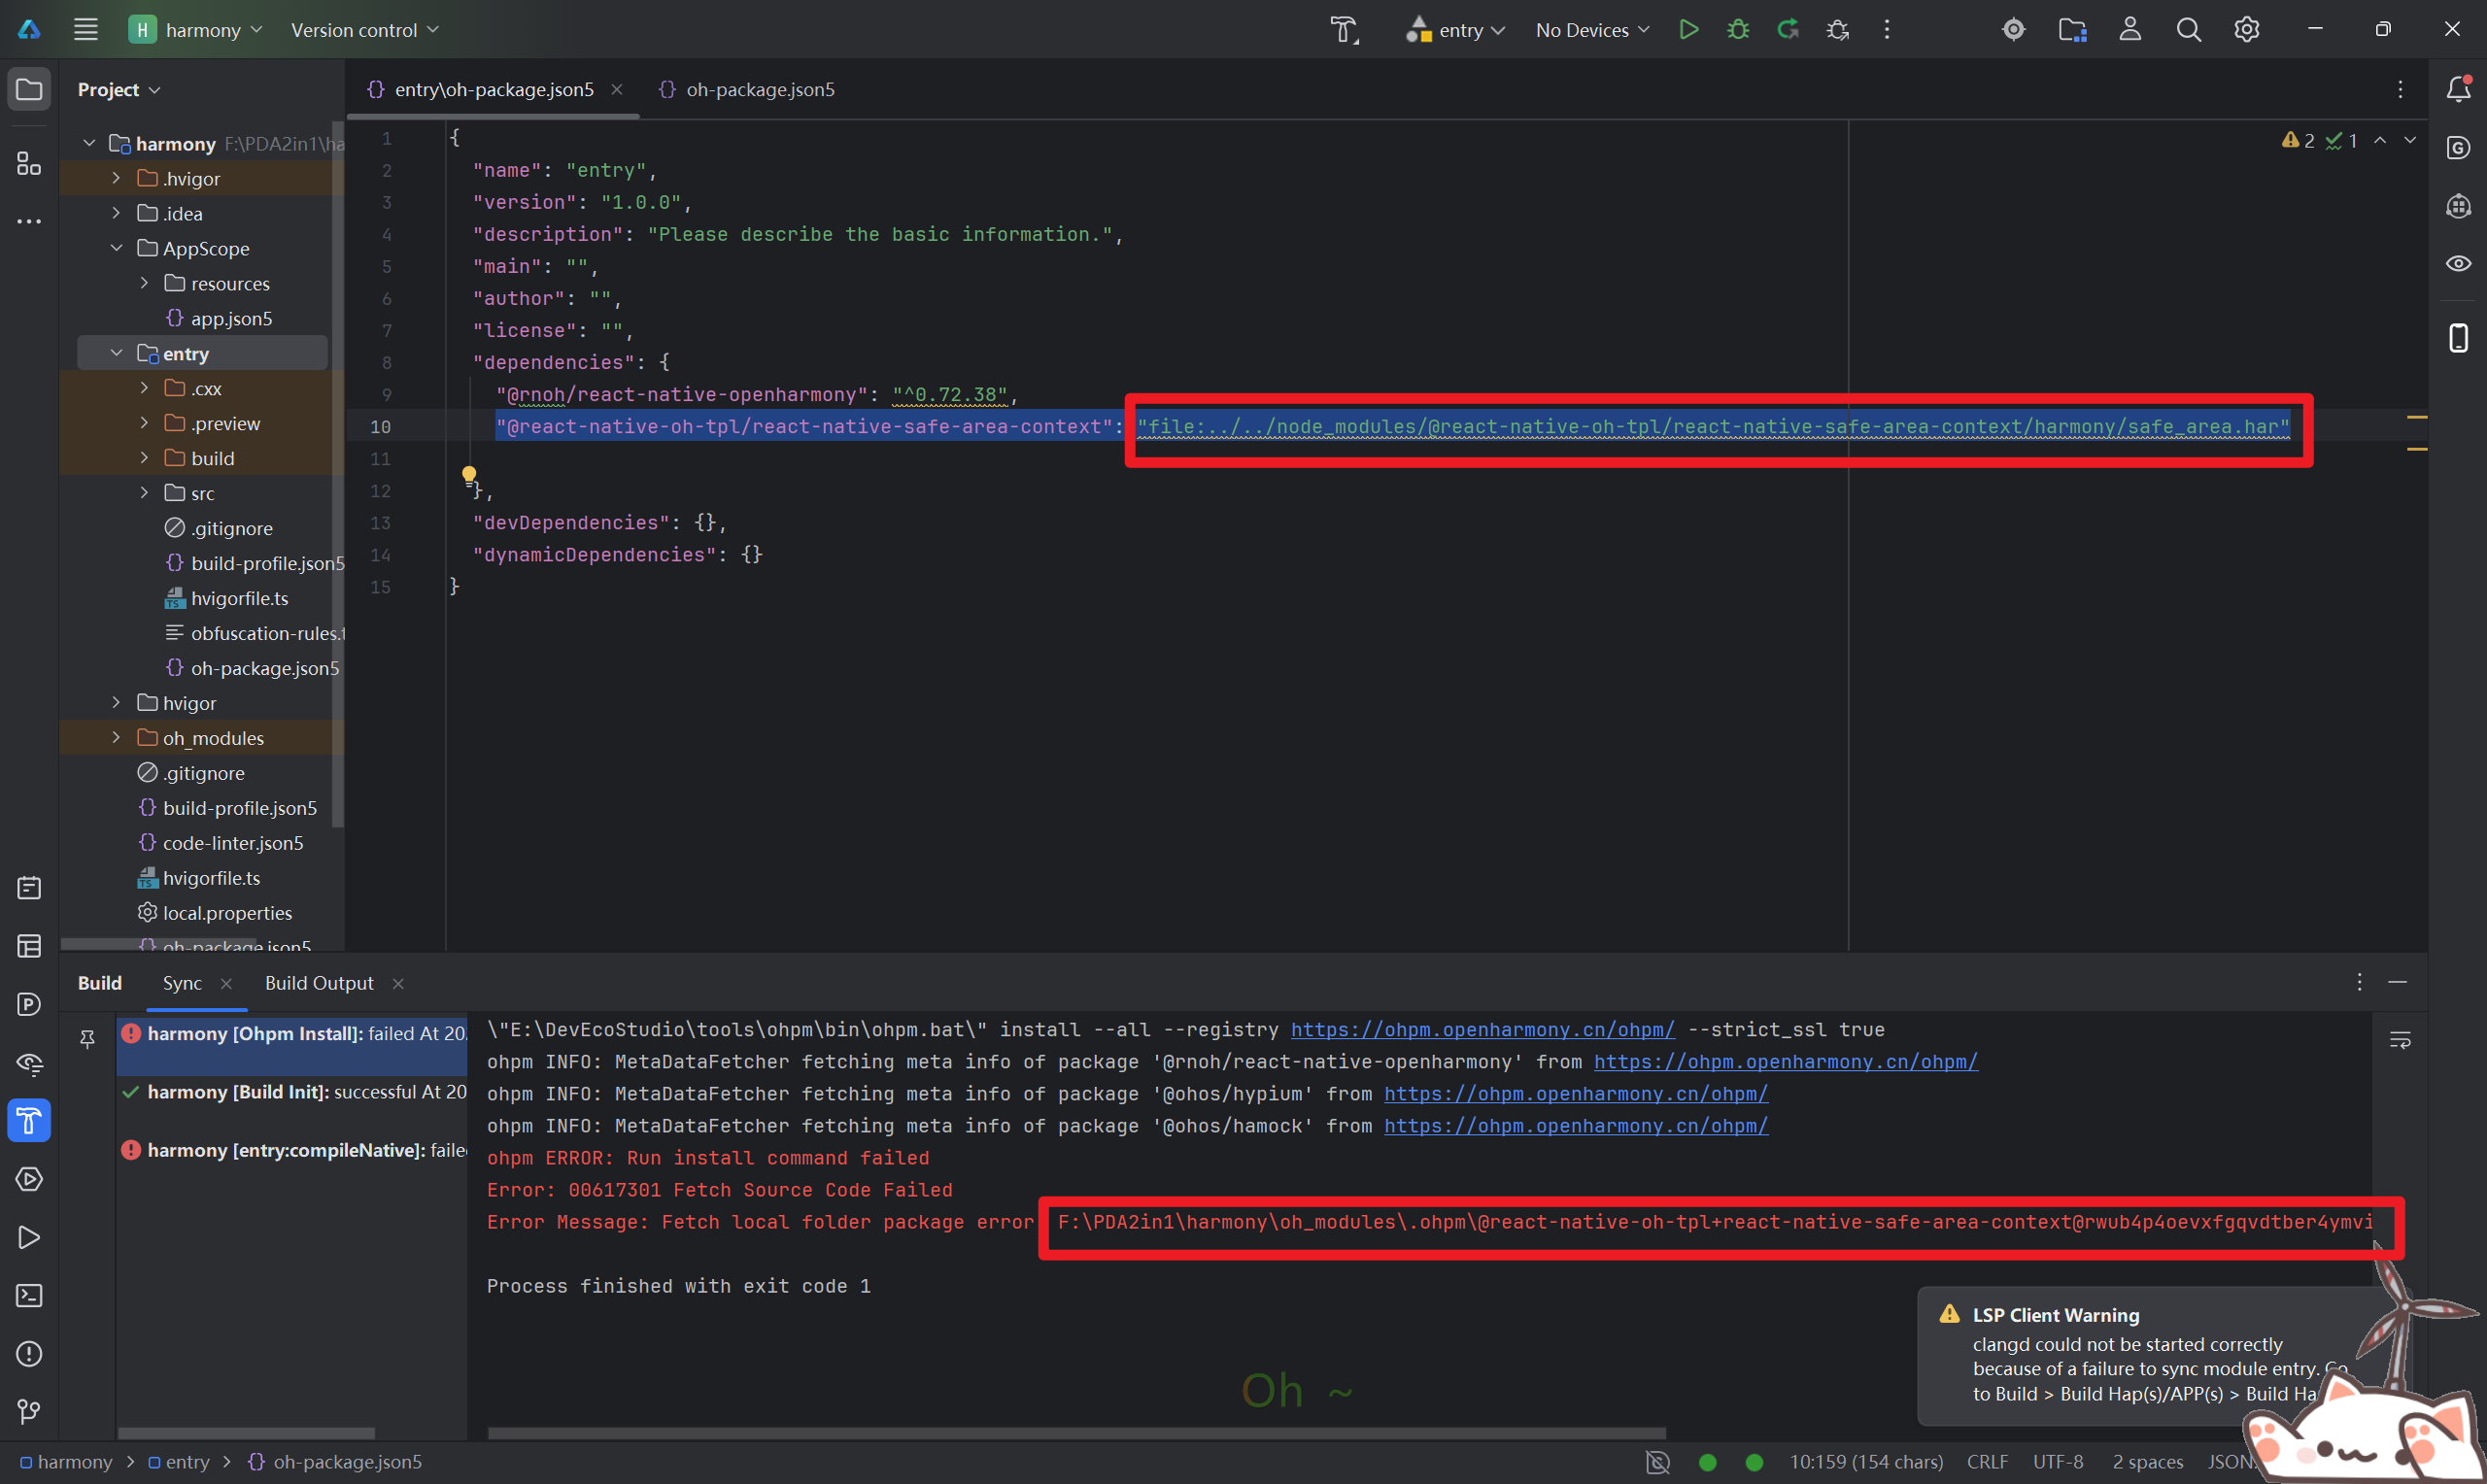Viewport: 2487px width, 1484px height.
Task: Switch to the oh-package.json5 editor tab
Action: click(x=760, y=90)
